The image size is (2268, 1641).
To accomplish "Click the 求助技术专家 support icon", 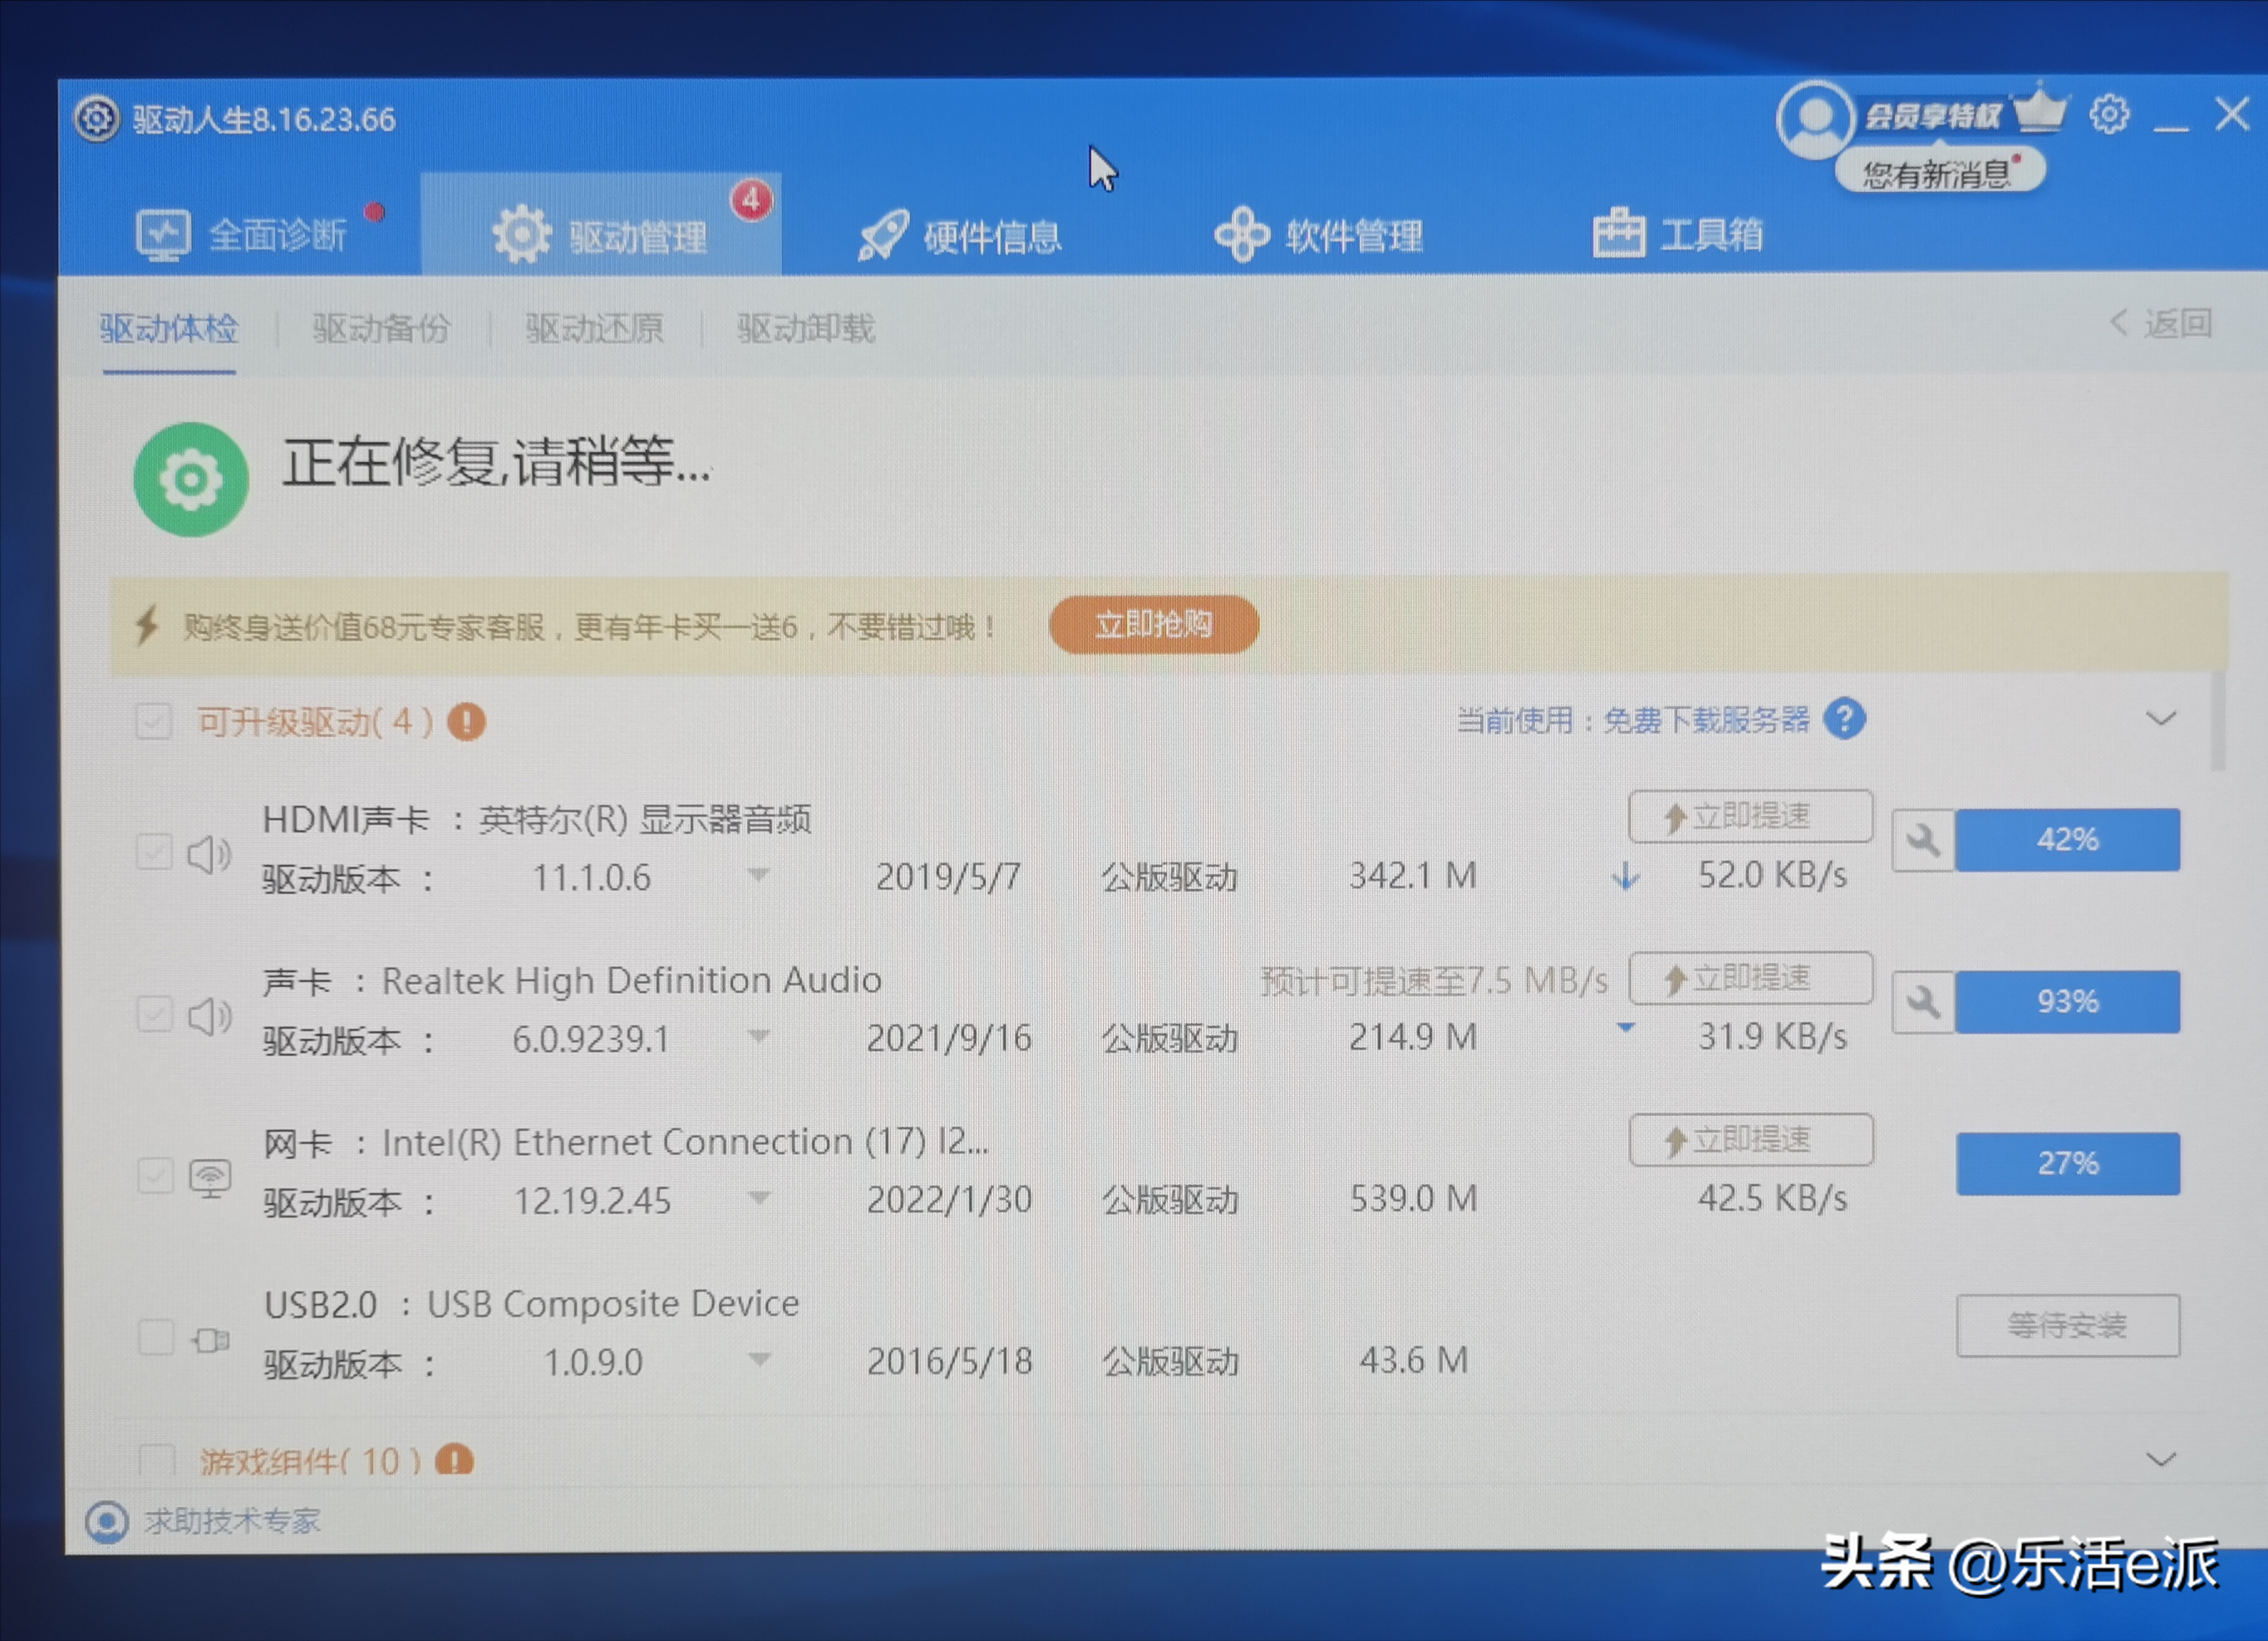I will tap(107, 1523).
